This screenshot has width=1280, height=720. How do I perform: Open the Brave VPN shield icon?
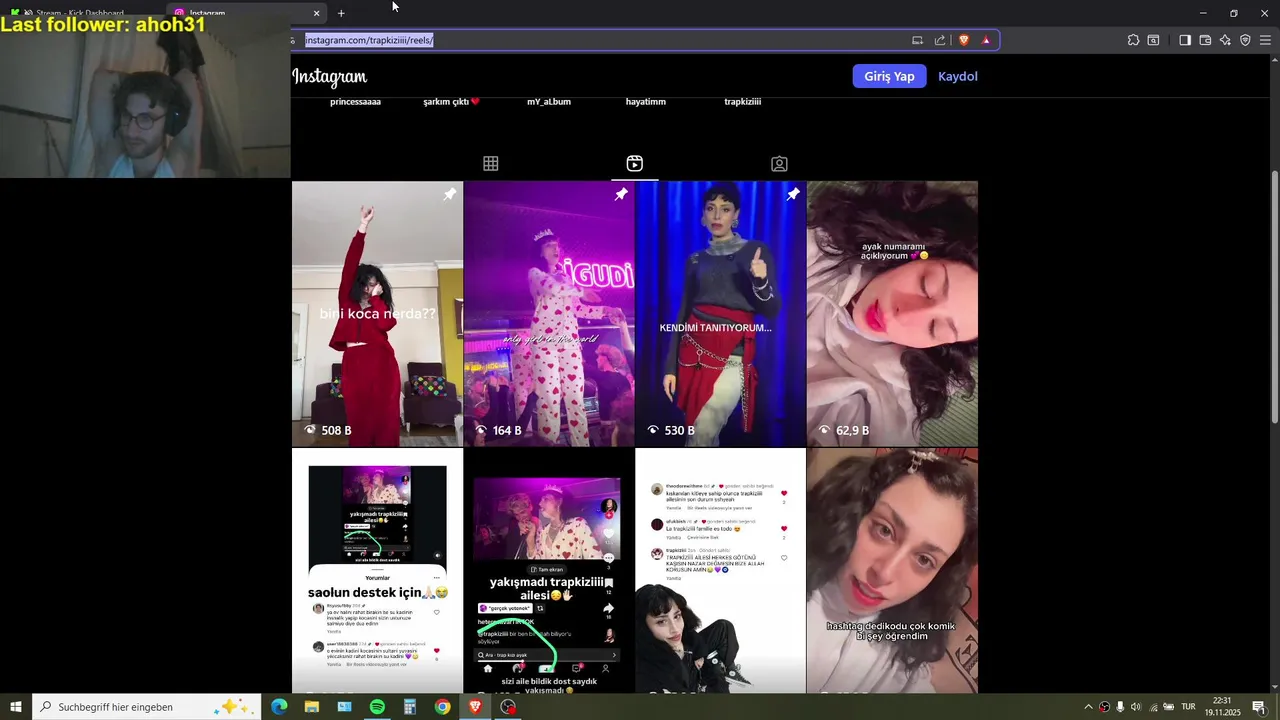click(x=1245, y=40)
